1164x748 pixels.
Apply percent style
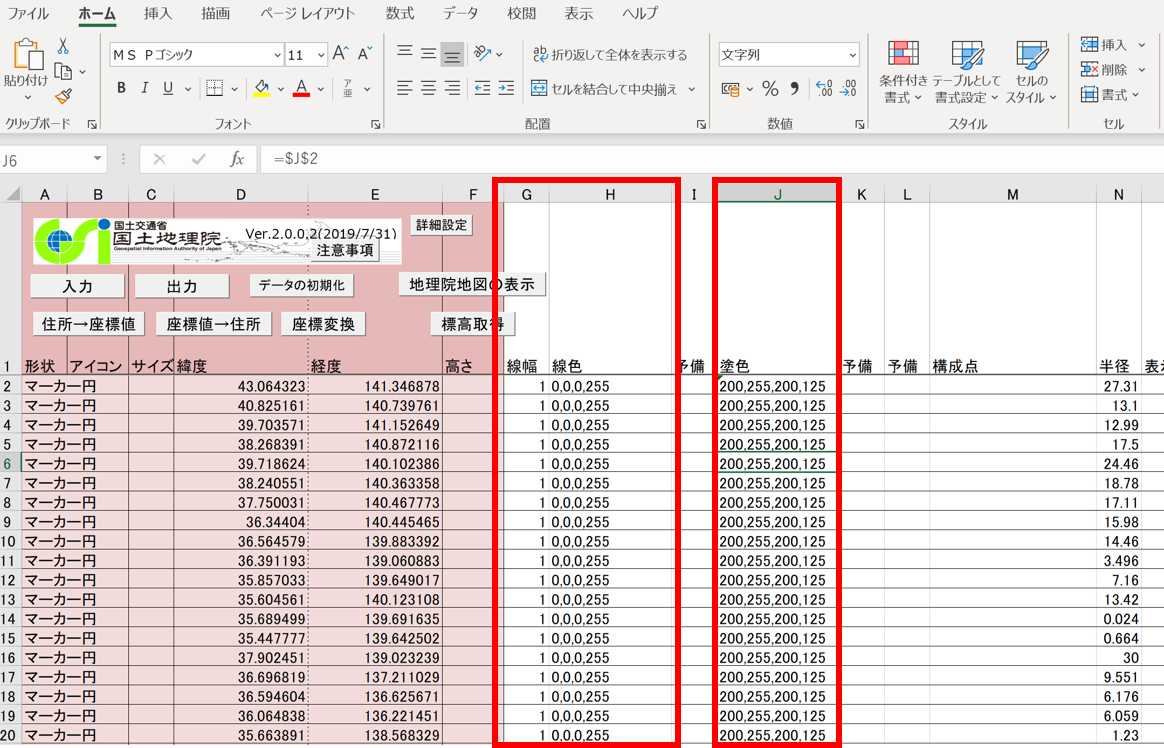(771, 89)
